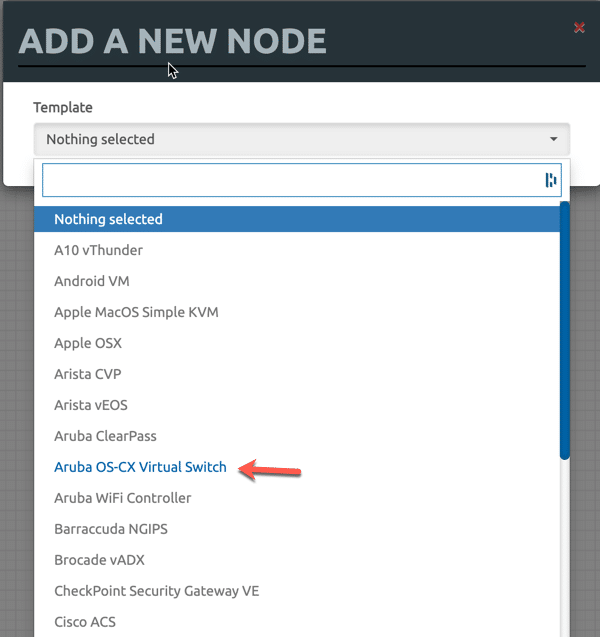Screen dimensions: 600x637
Task: Click the template search input field
Action: [302, 180]
